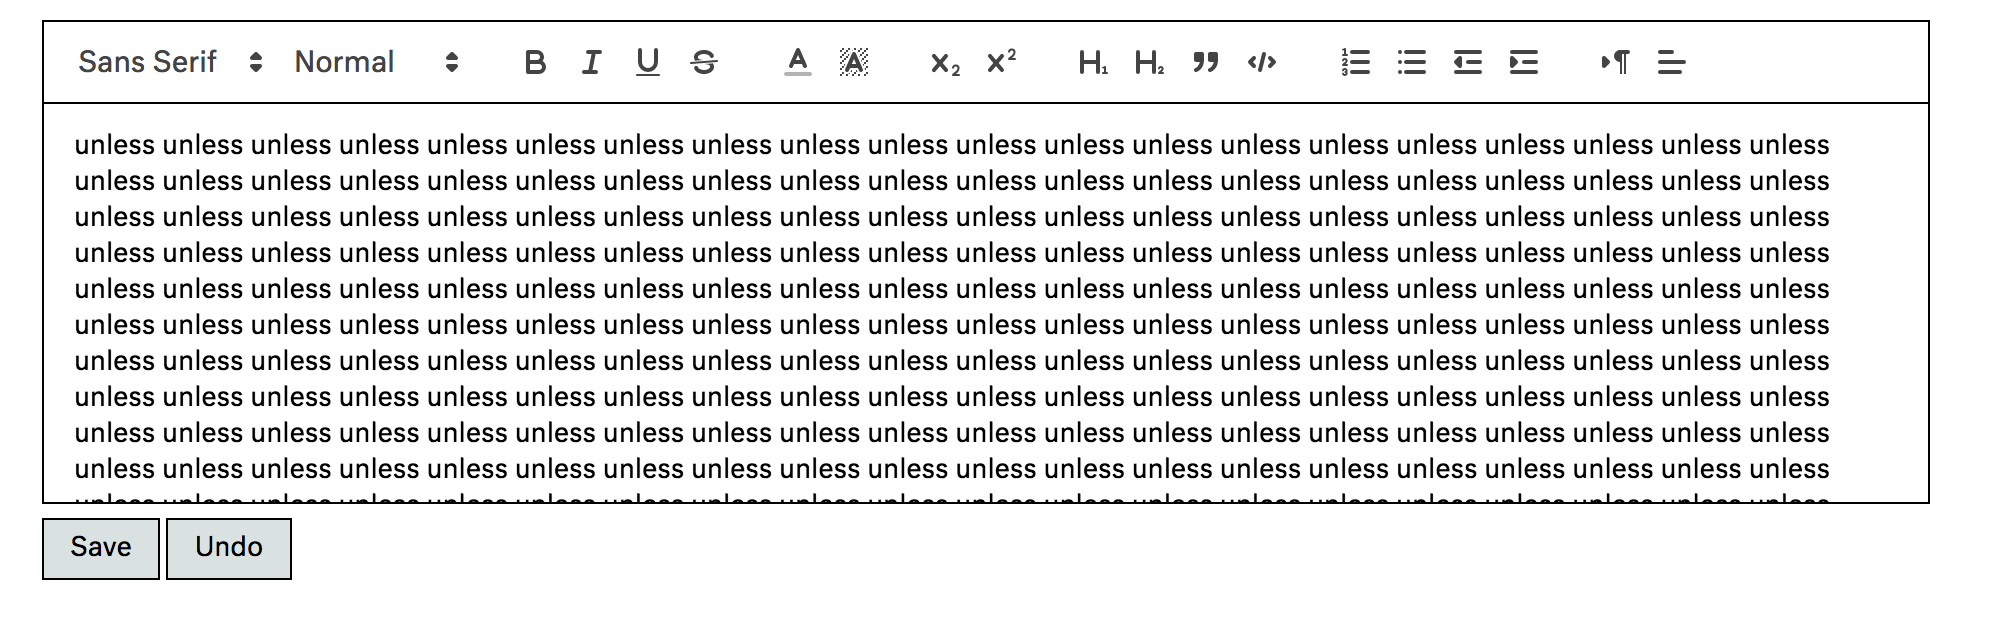Viewport: 2008px width, 618px height.
Task: Switch text direction to right-to-left
Action: 1615,63
